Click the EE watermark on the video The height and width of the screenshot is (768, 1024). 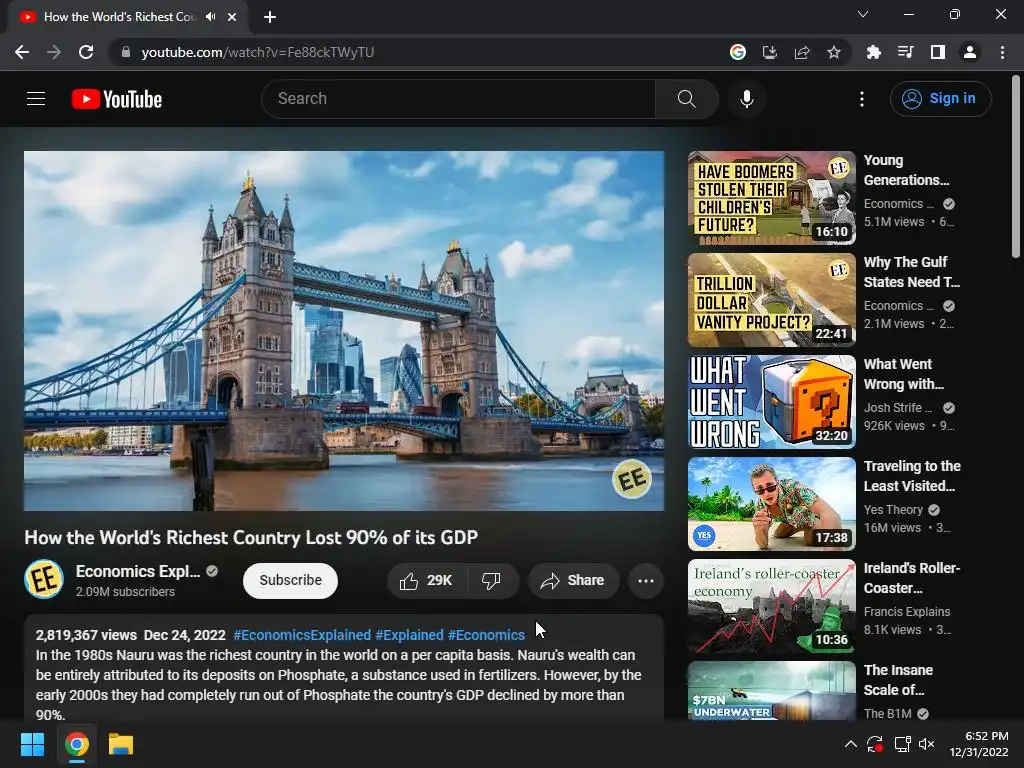[632, 479]
